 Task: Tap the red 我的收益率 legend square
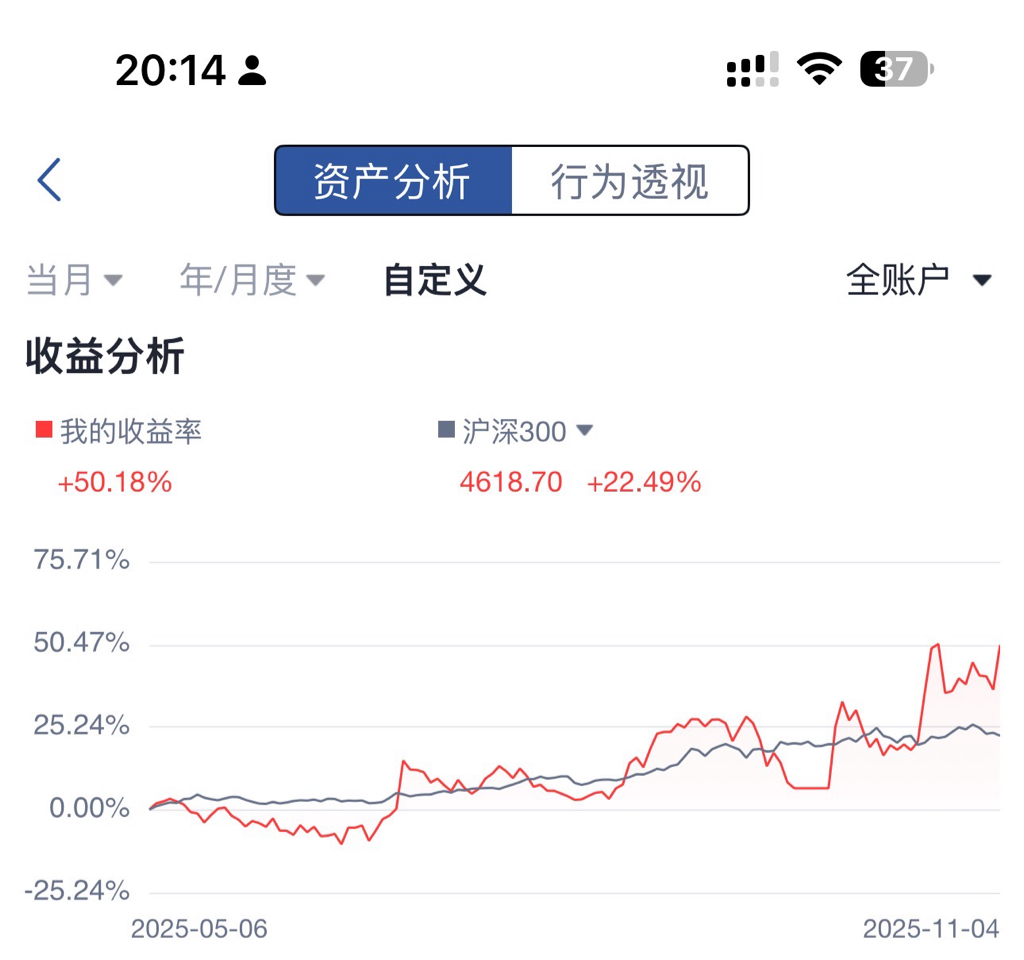click(43, 430)
